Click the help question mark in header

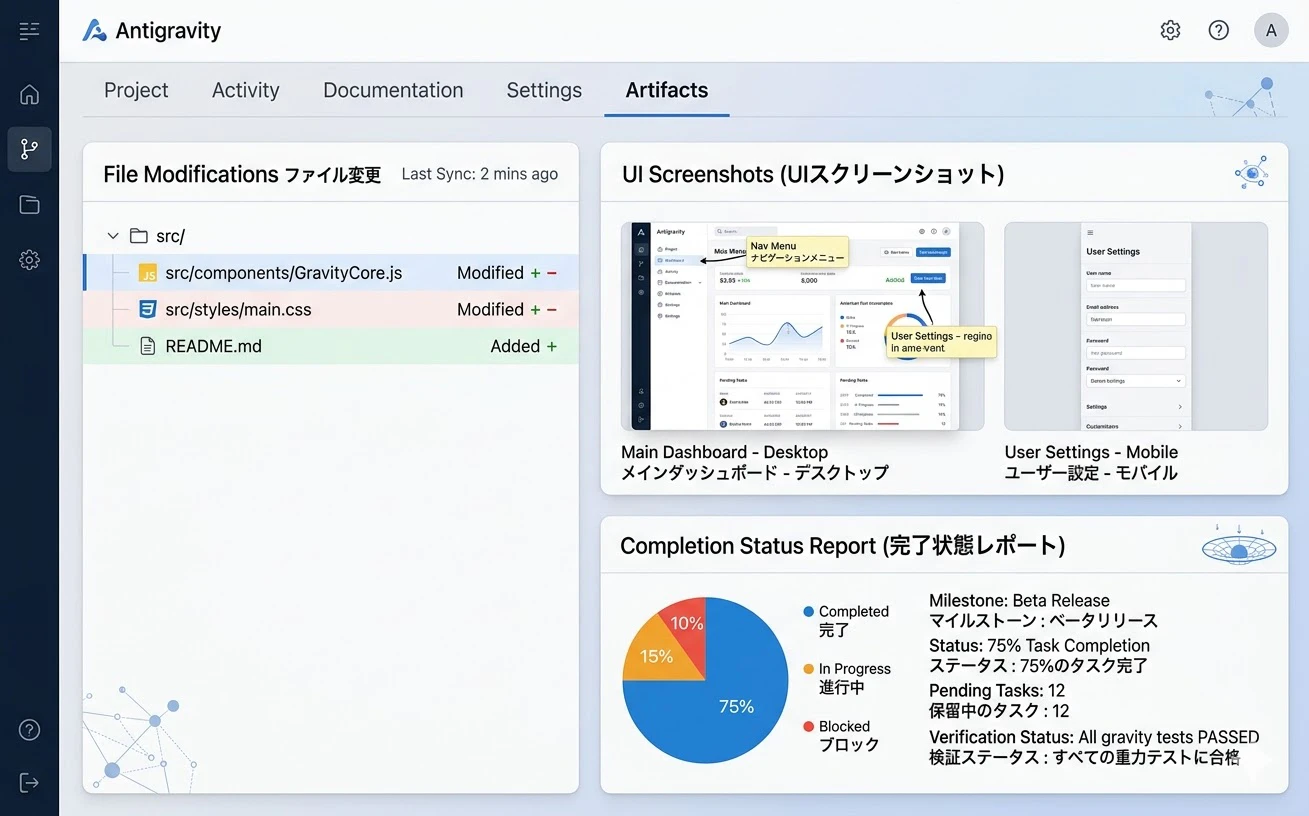click(x=1218, y=30)
